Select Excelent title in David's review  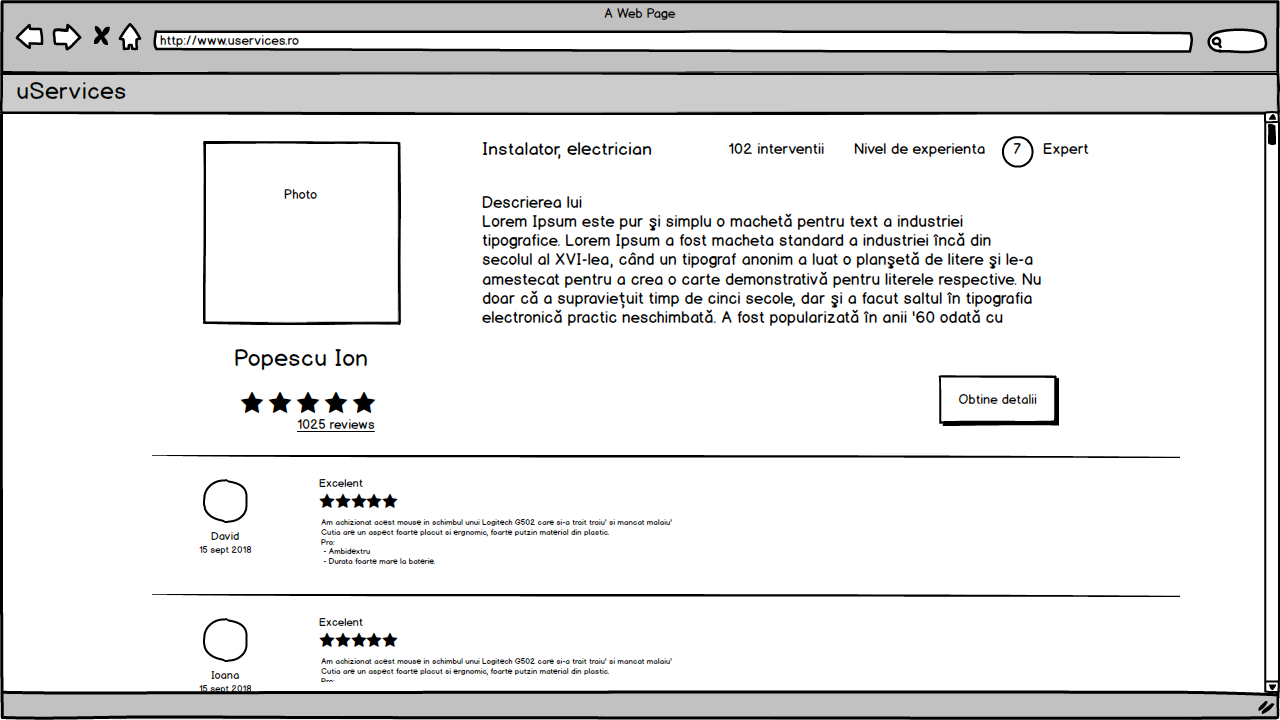click(341, 484)
